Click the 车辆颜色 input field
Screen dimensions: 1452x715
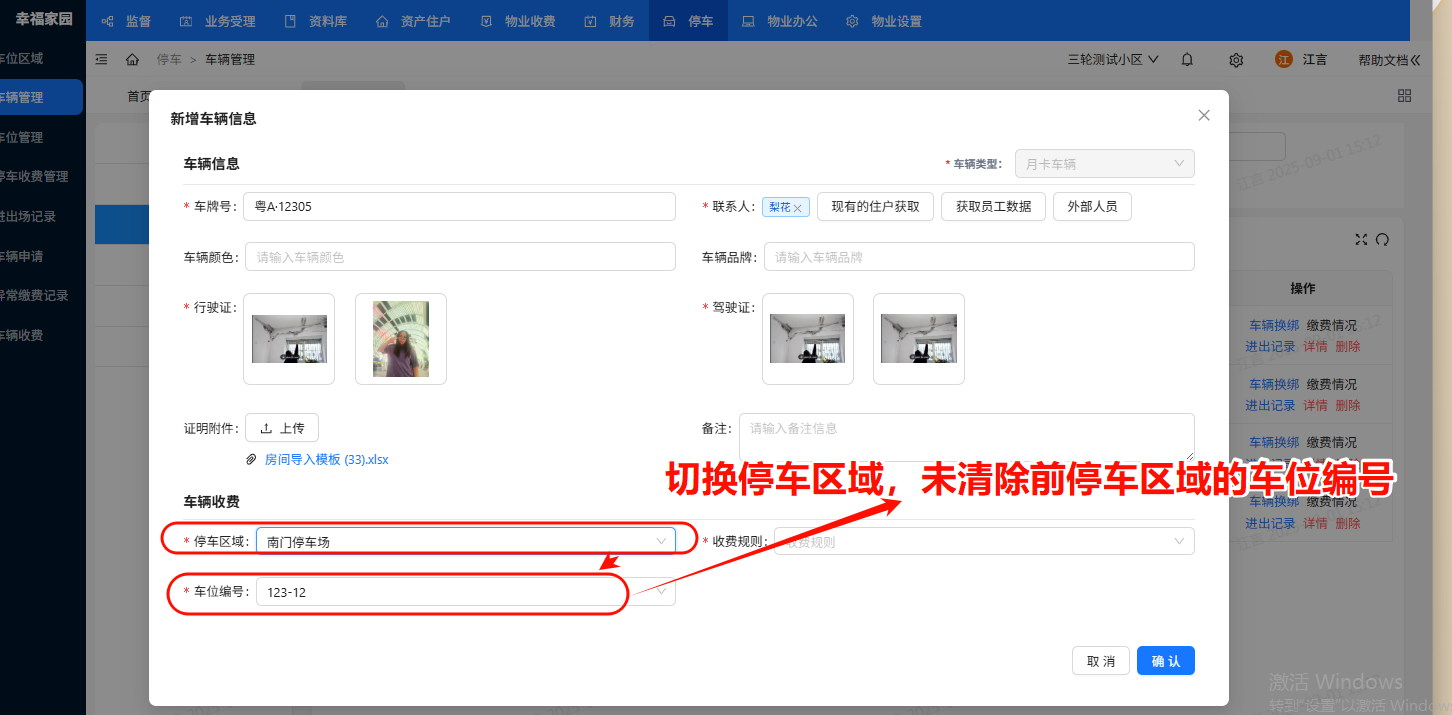click(x=460, y=256)
